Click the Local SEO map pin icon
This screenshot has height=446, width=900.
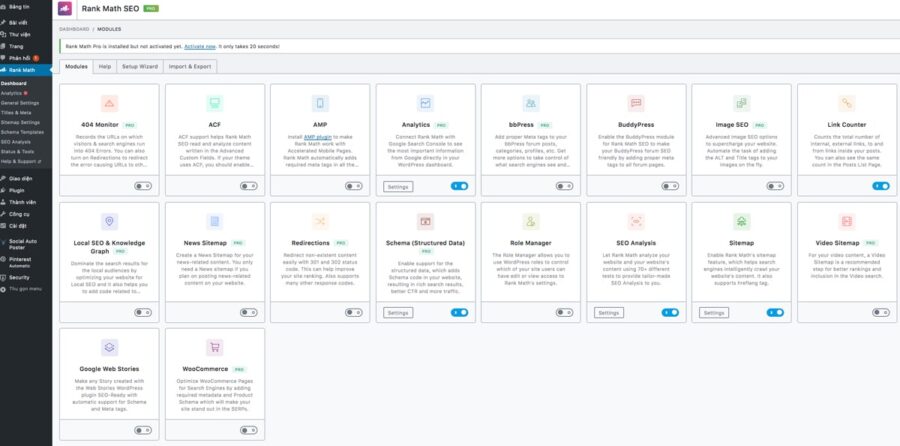pyautogui.click(x=109, y=222)
